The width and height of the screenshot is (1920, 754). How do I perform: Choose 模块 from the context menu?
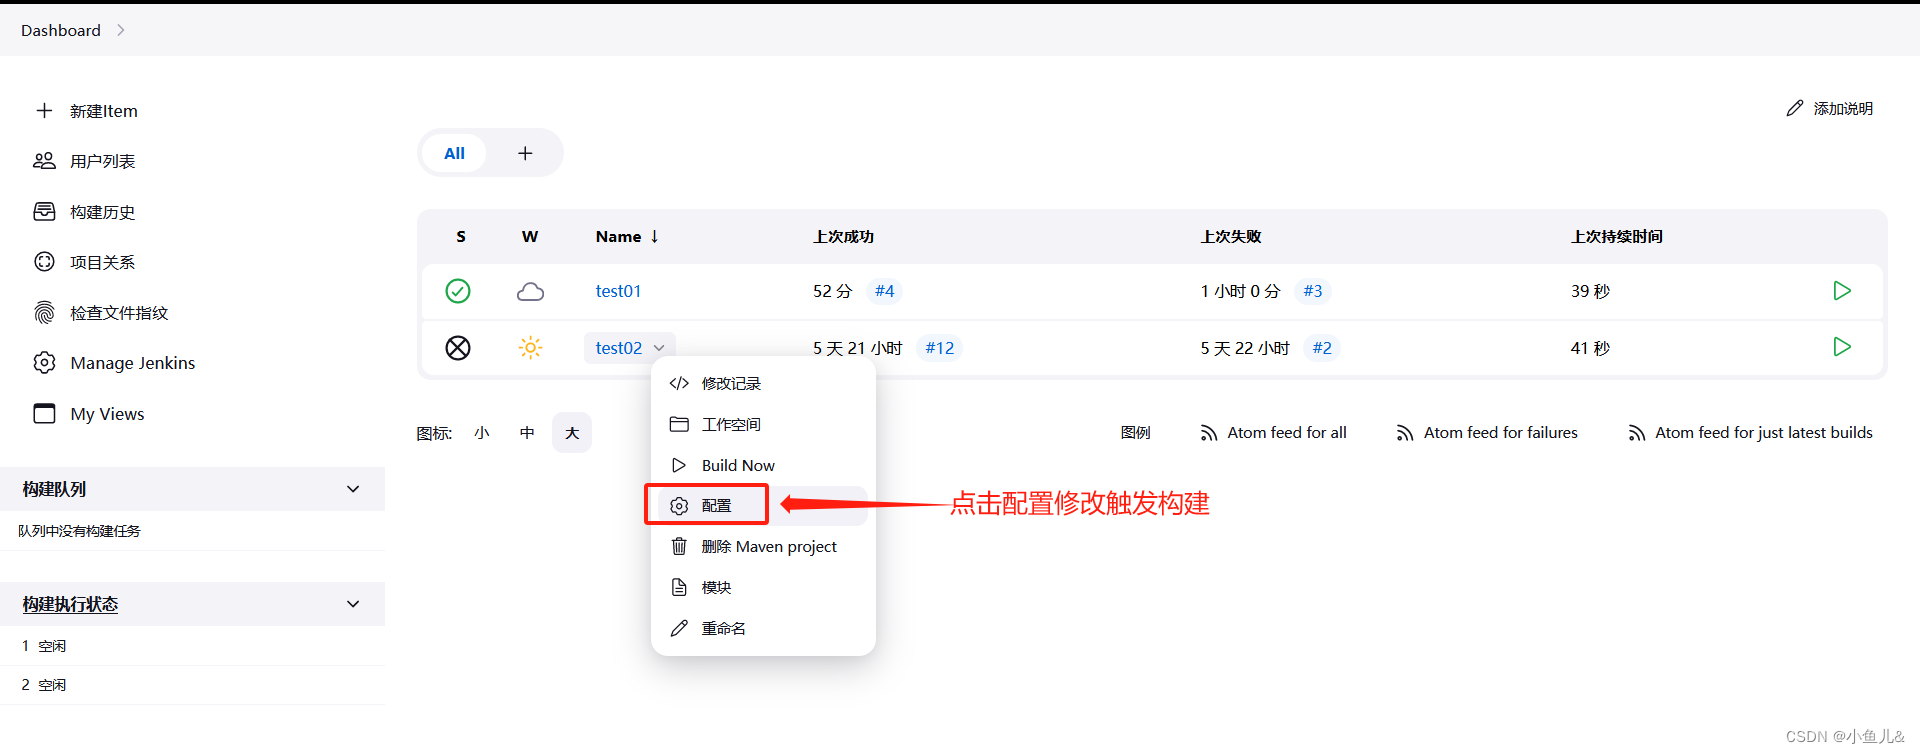pyautogui.click(x=763, y=587)
